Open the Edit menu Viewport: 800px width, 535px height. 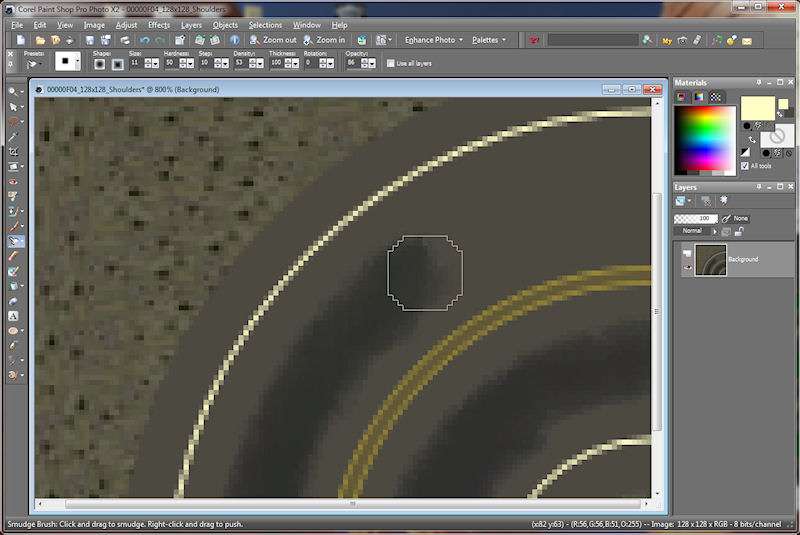(x=40, y=24)
